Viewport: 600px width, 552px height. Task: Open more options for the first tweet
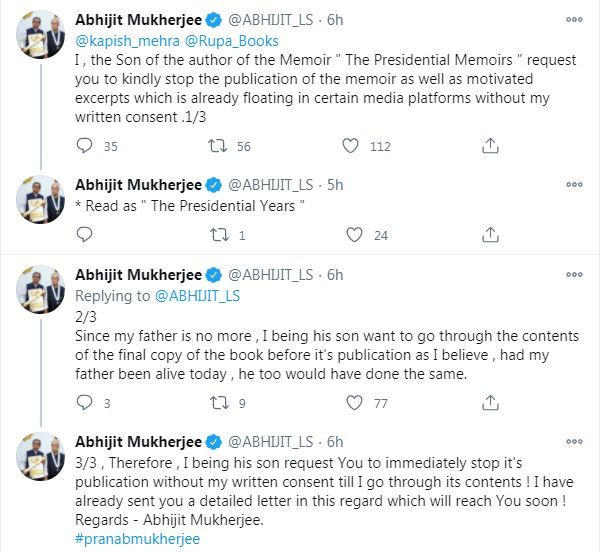[573, 20]
